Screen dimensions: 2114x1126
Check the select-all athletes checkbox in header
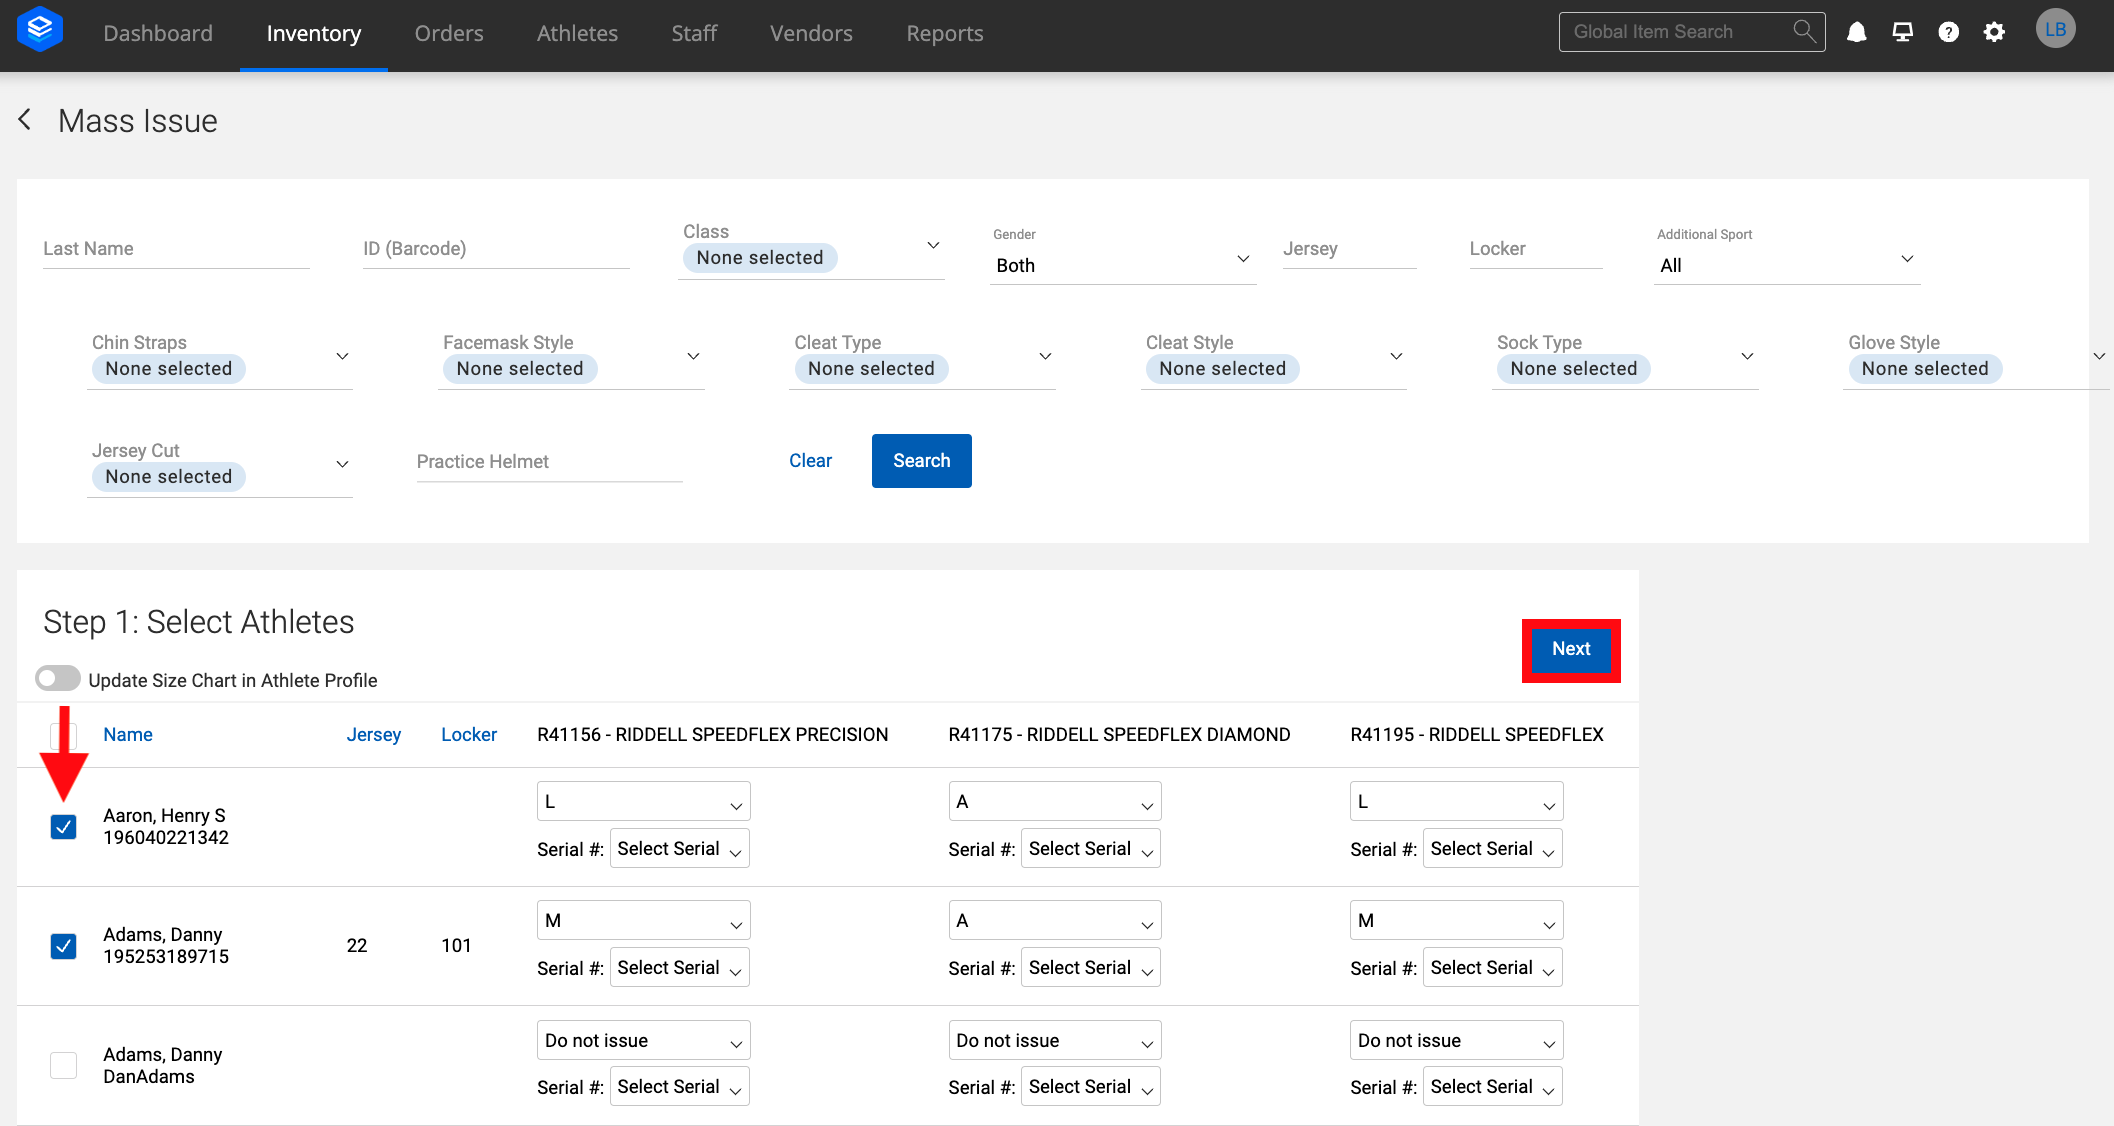click(63, 735)
